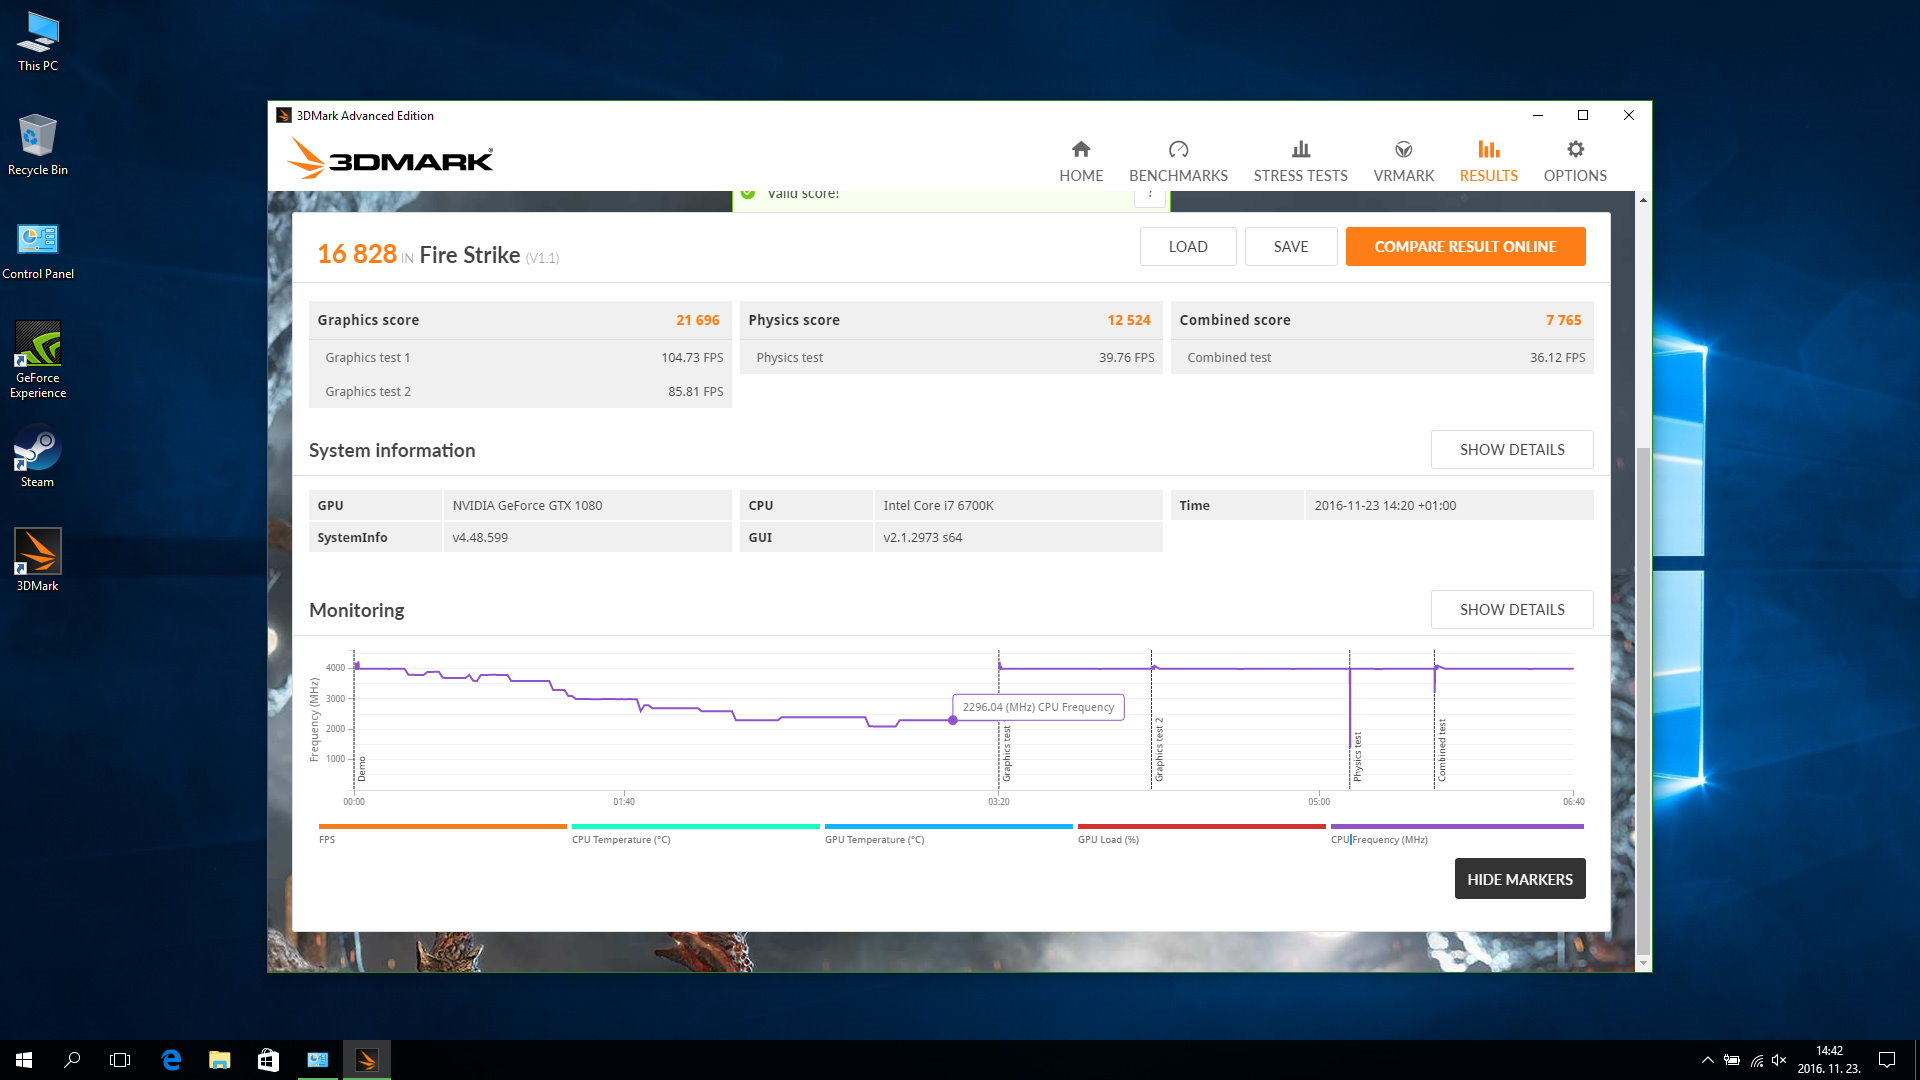Select the Control Panel desktop icon
The width and height of the screenshot is (1920, 1080).
(38, 251)
